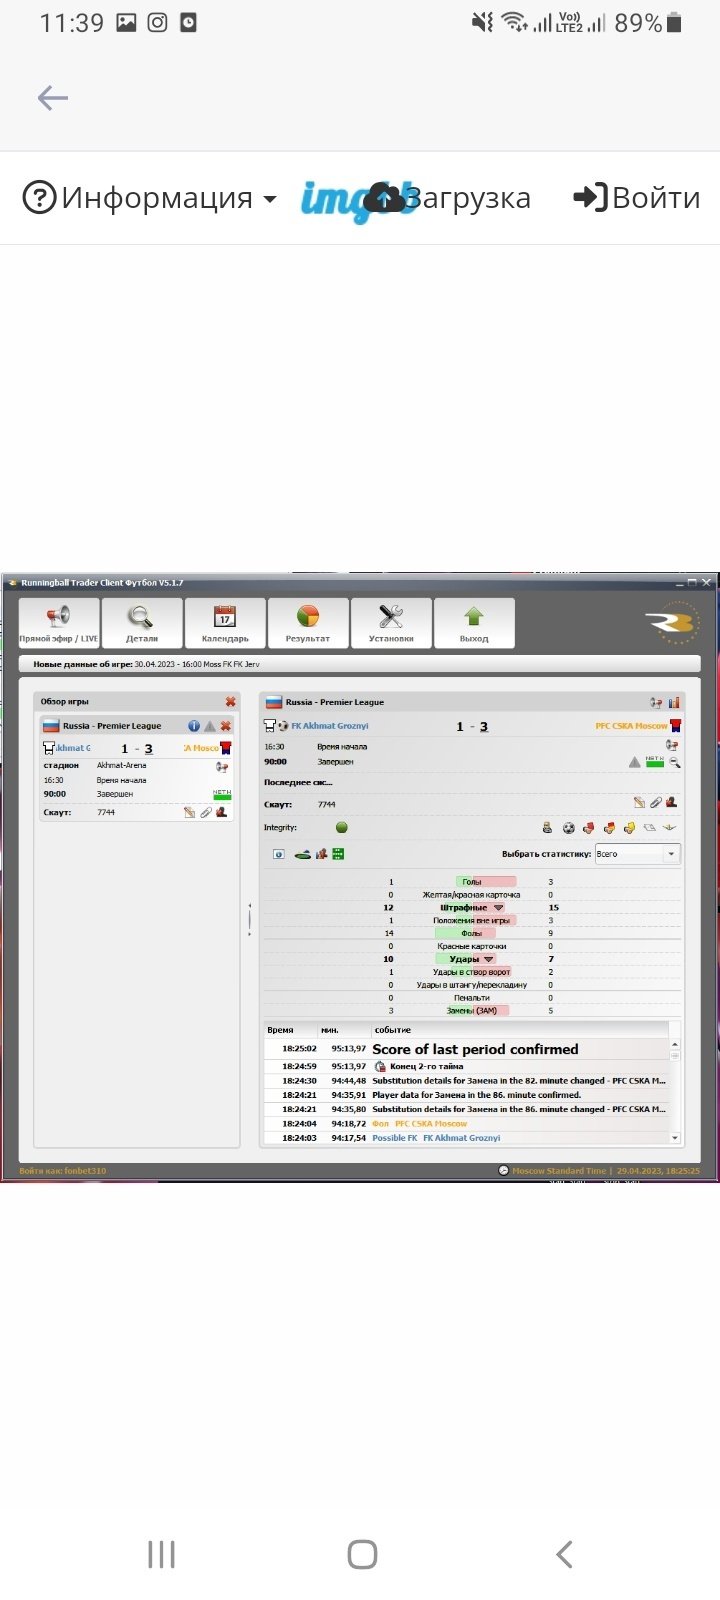Open Прямой эфир / LIVE toolbar button
The height and width of the screenshot is (1600, 720).
tap(59, 623)
